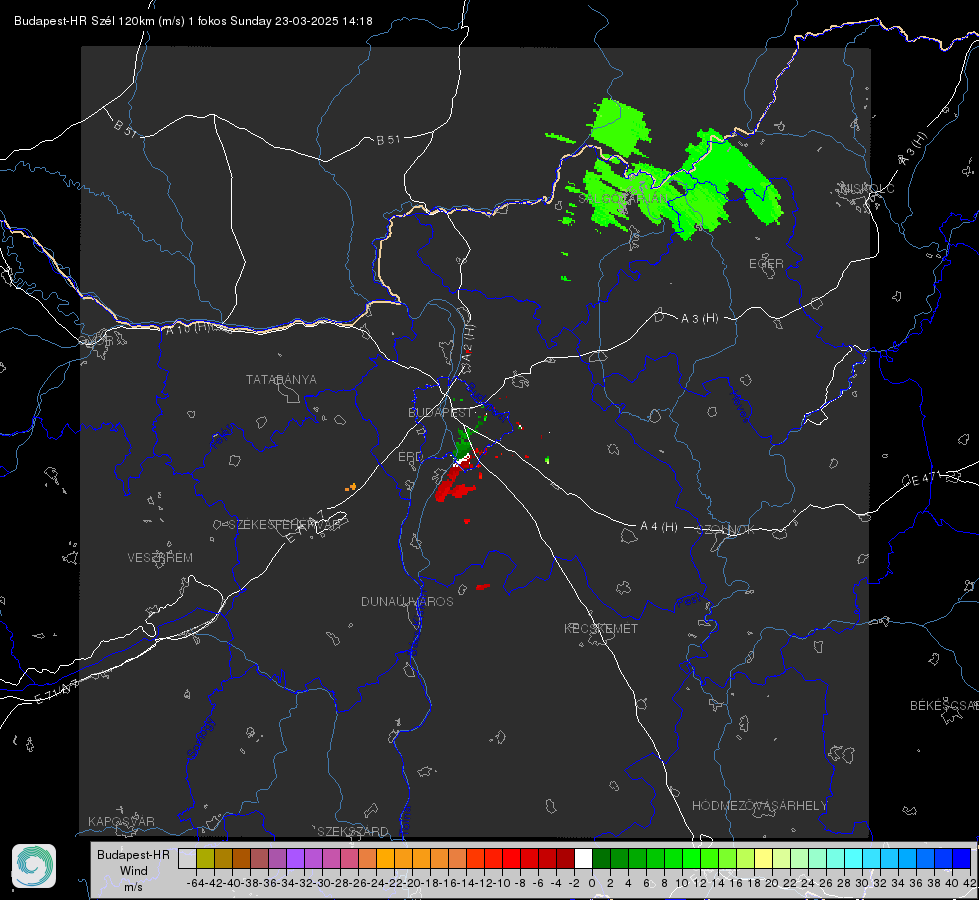
Task: Click the Budapest-HR Wind m/s legend caption
Action: 133,871
